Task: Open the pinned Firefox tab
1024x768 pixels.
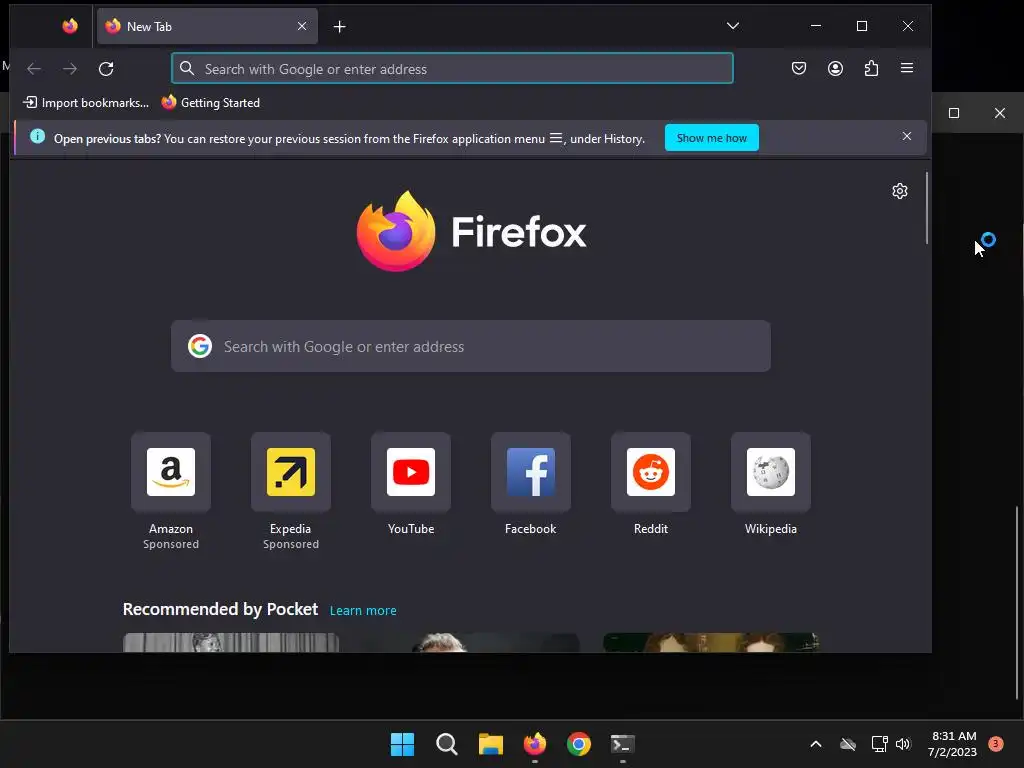Action: [70, 26]
